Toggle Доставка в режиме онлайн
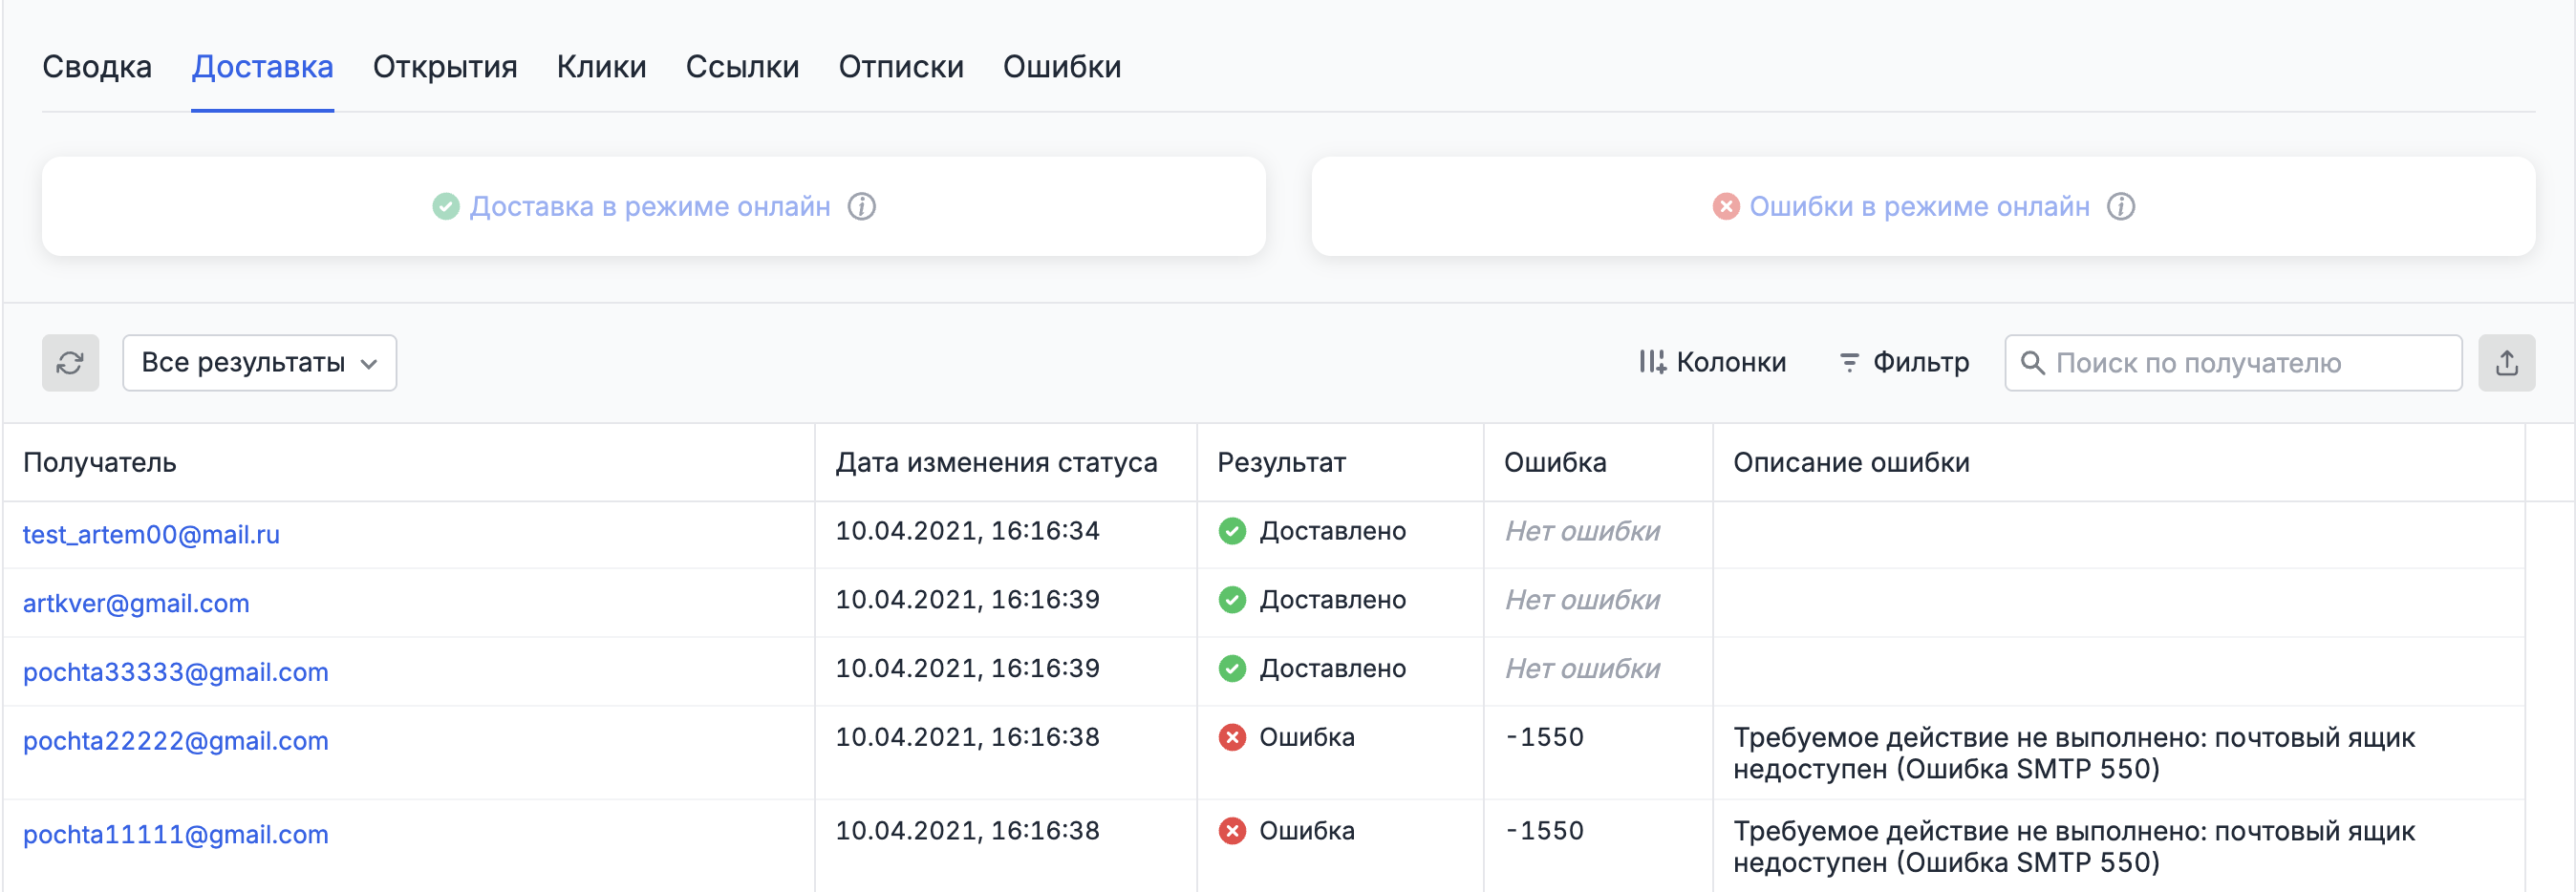The image size is (2576, 892). click(651, 207)
